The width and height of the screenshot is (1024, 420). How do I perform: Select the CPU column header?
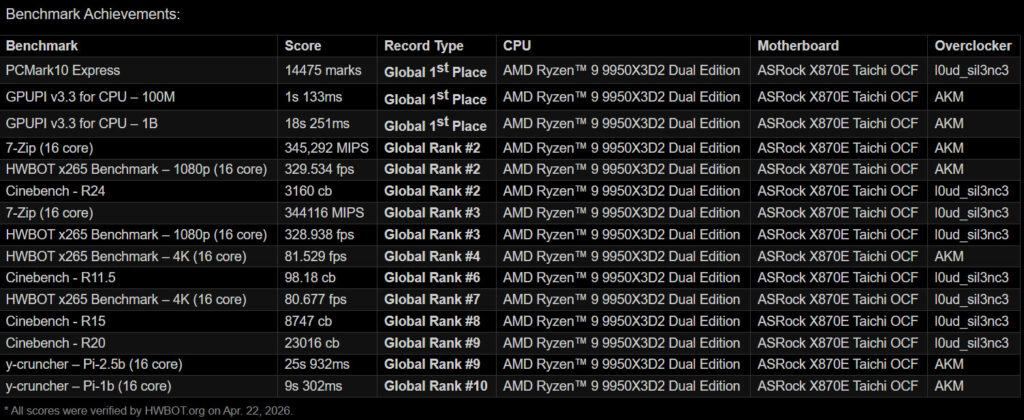(517, 46)
